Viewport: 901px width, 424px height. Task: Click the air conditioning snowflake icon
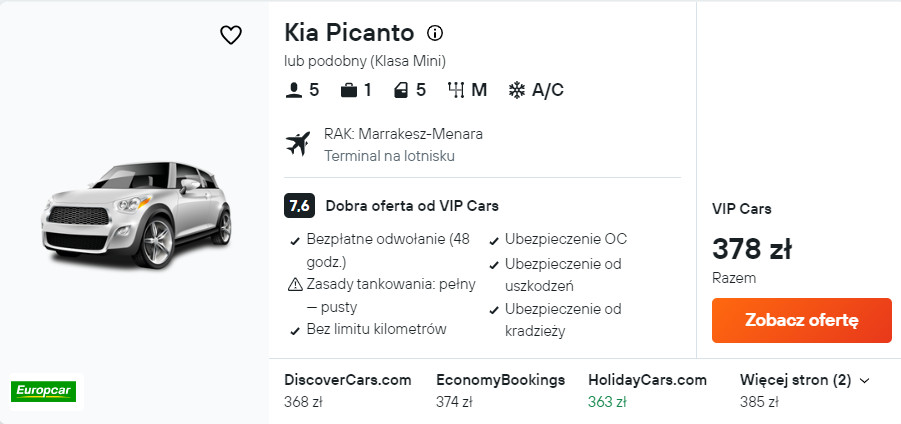pos(517,90)
